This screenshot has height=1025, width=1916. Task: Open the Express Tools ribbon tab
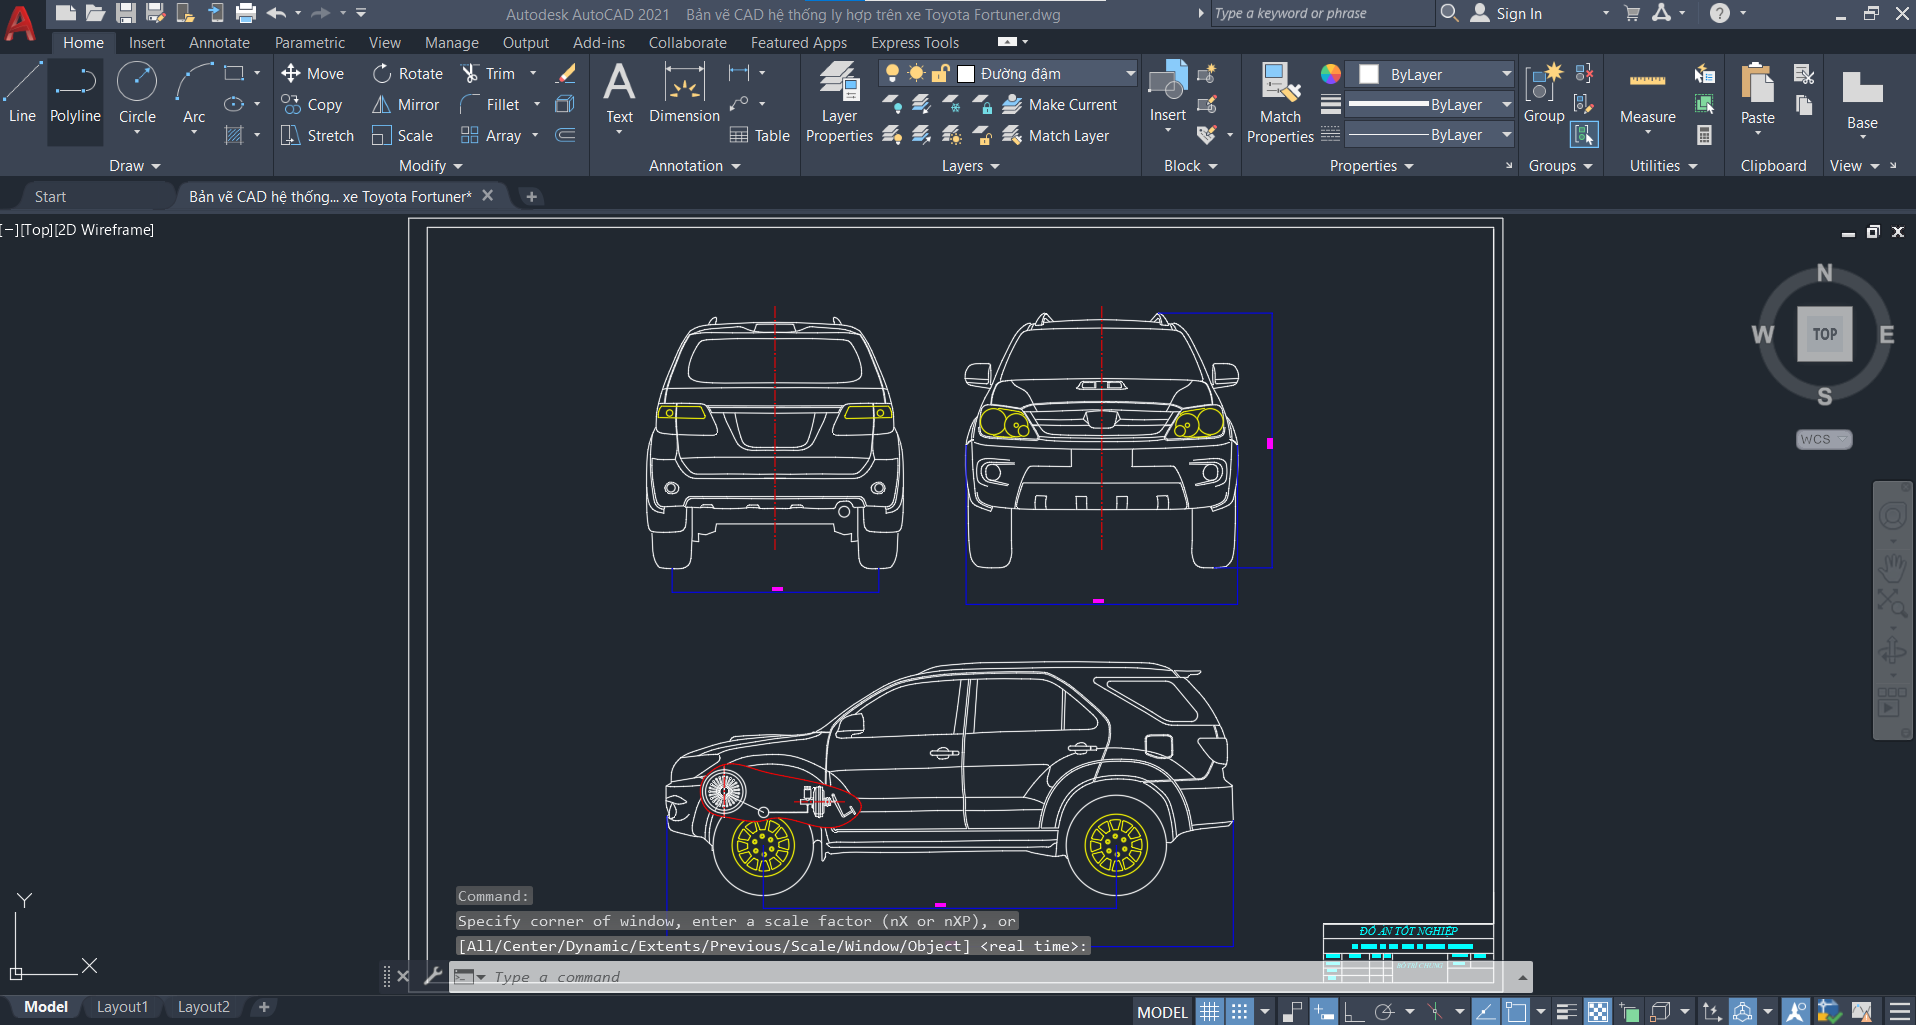915,42
